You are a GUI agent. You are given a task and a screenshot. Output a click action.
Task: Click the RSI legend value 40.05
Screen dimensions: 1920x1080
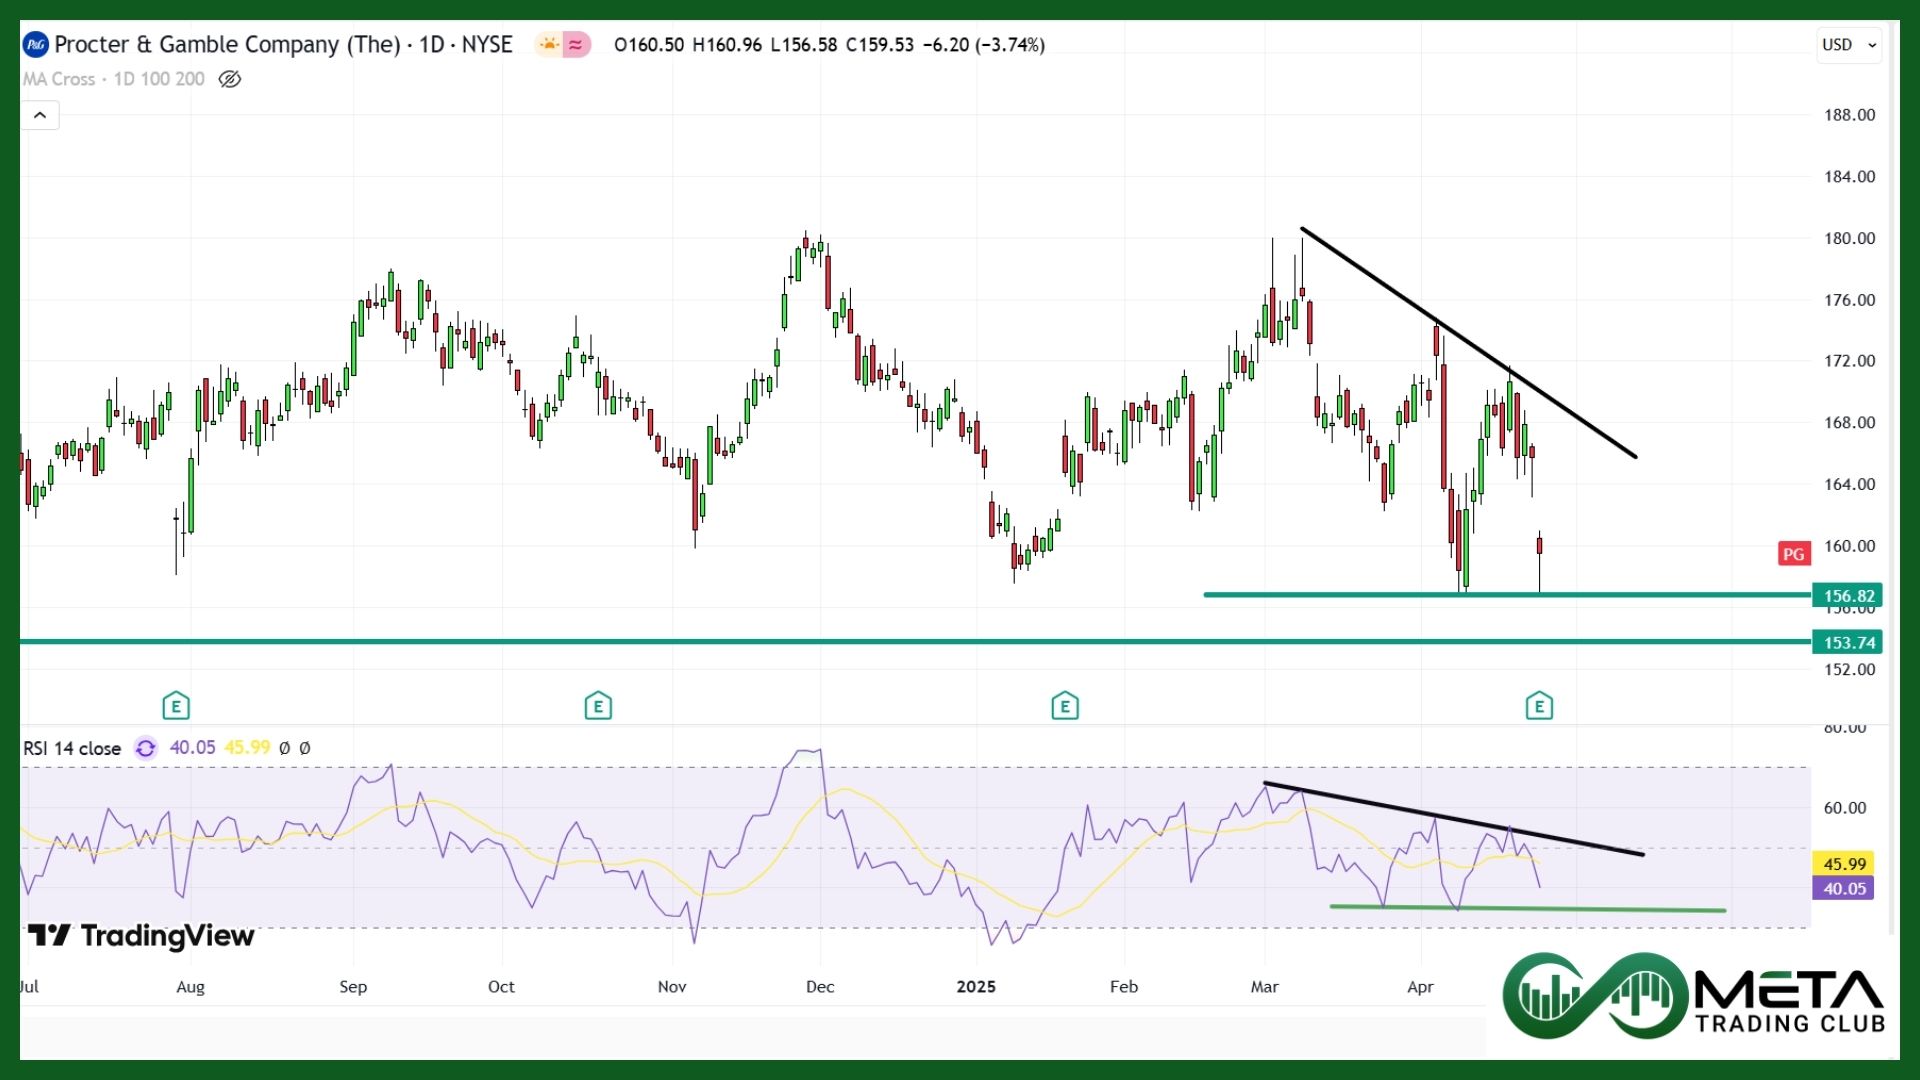click(x=192, y=748)
